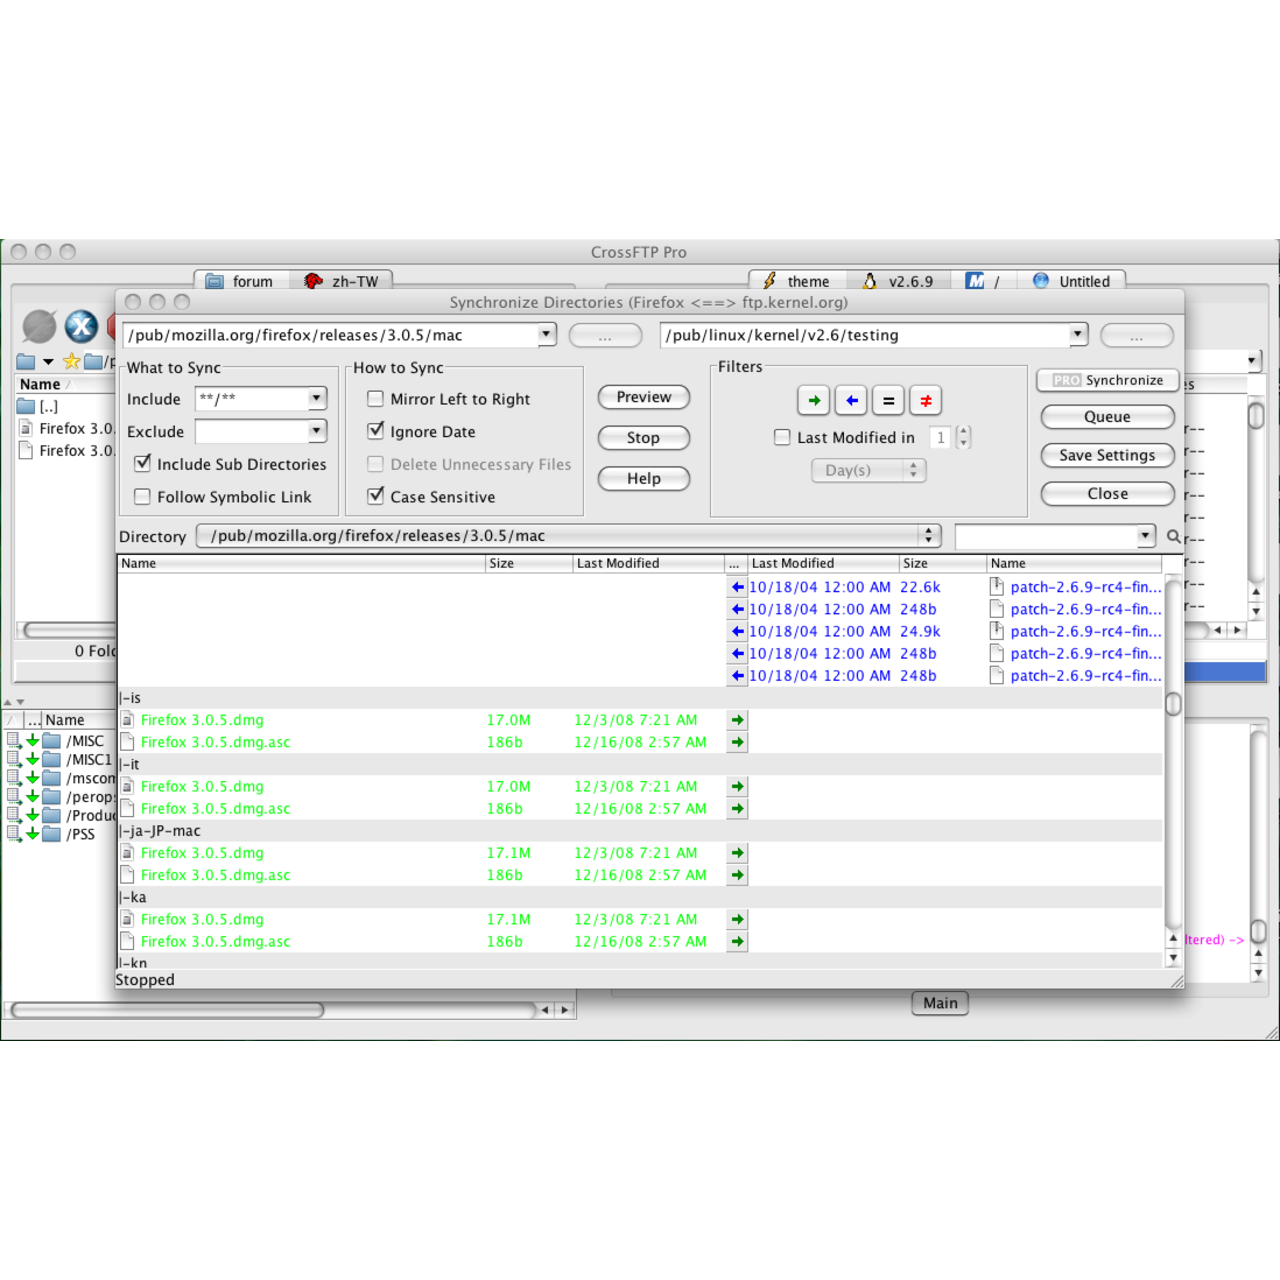1280x1280 pixels.
Task: Click the blue arrow beside patch-2.6.9-rc4 file
Action: (737, 587)
